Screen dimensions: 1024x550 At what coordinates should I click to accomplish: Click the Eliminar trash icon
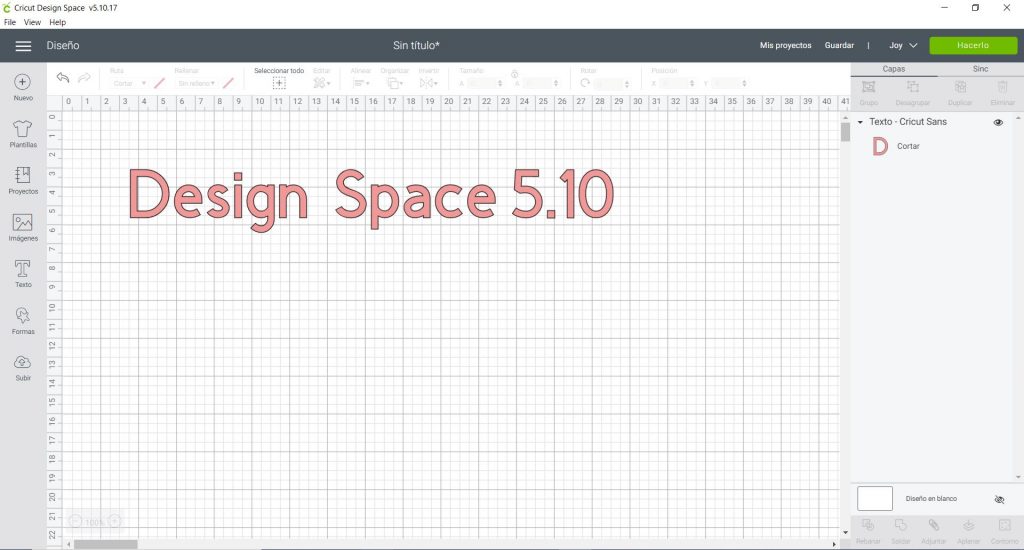click(x=1002, y=87)
